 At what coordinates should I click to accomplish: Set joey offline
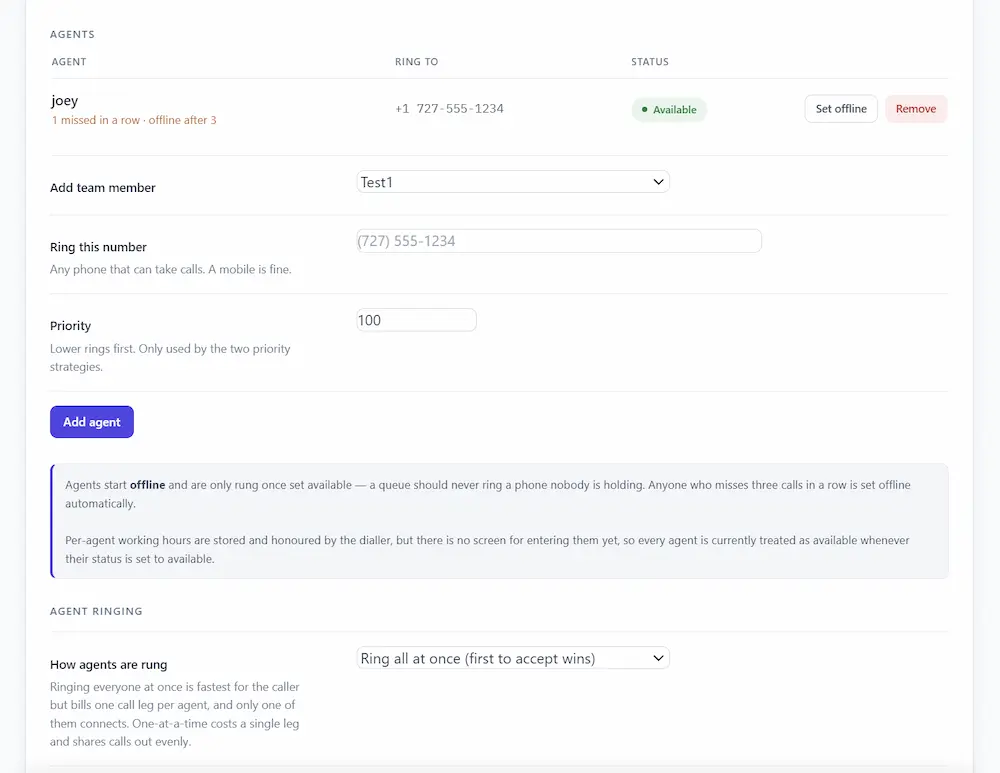[x=841, y=109]
